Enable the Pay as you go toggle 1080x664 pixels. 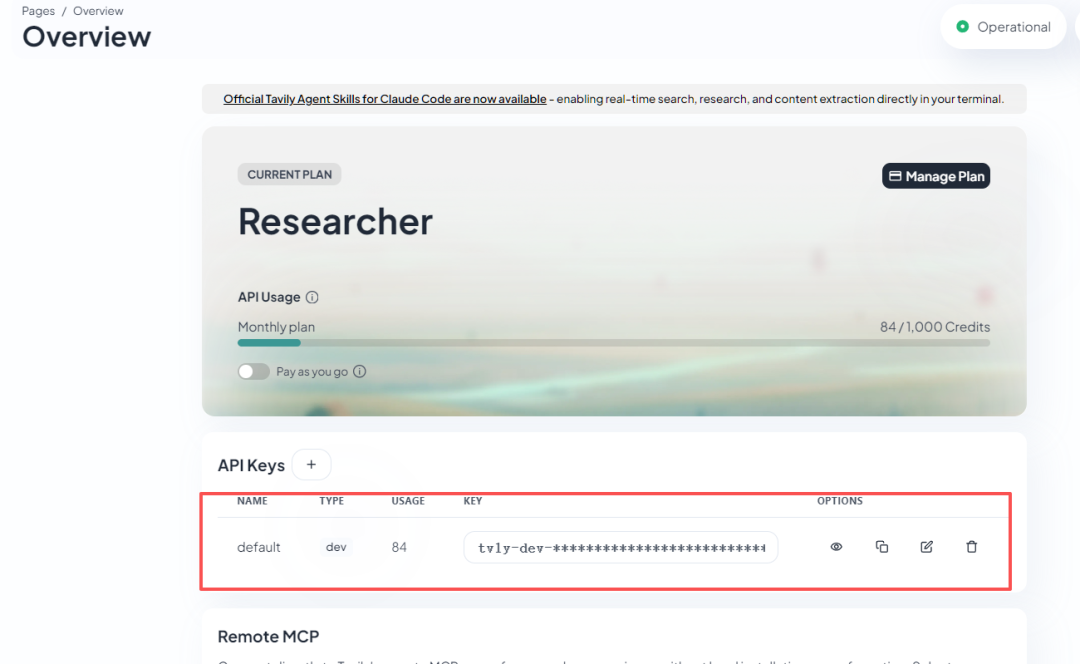coord(253,372)
